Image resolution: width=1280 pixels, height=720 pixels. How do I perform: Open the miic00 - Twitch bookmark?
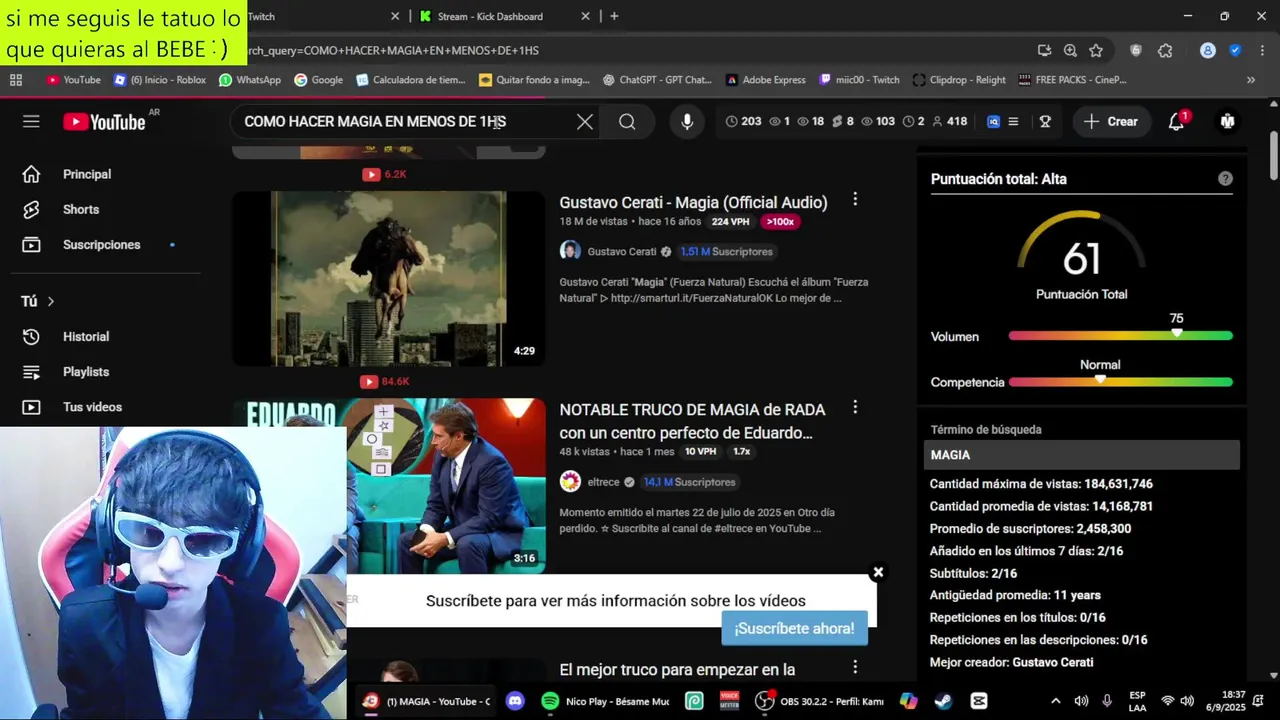(x=859, y=80)
